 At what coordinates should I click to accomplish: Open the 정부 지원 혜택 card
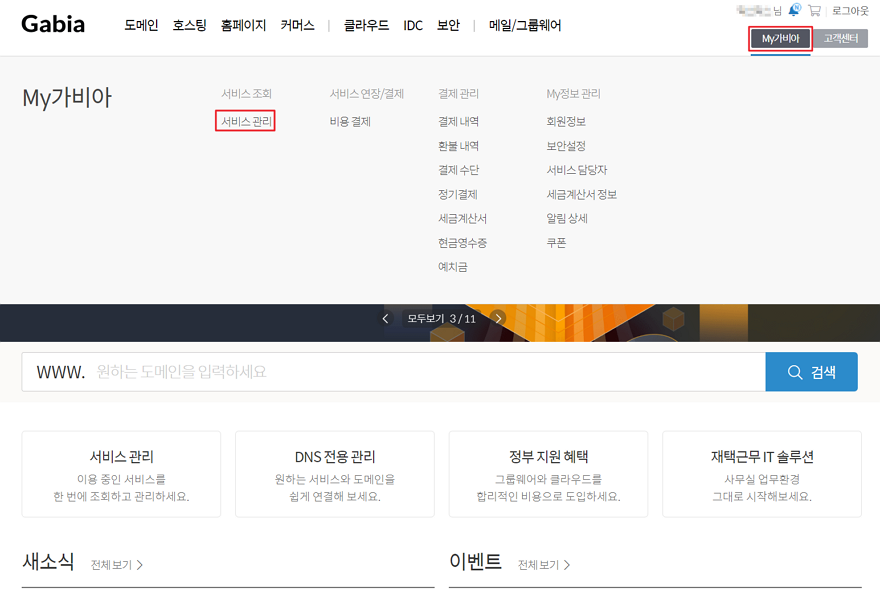[x=548, y=474]
